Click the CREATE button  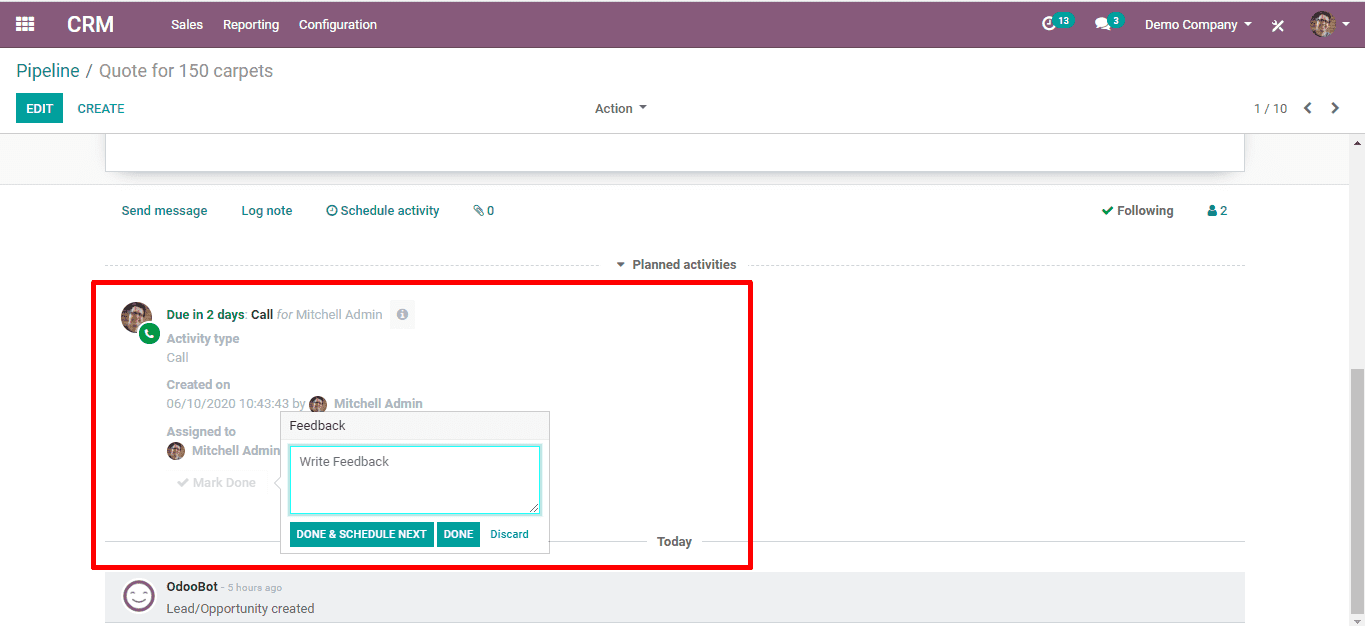pos(101,108)
